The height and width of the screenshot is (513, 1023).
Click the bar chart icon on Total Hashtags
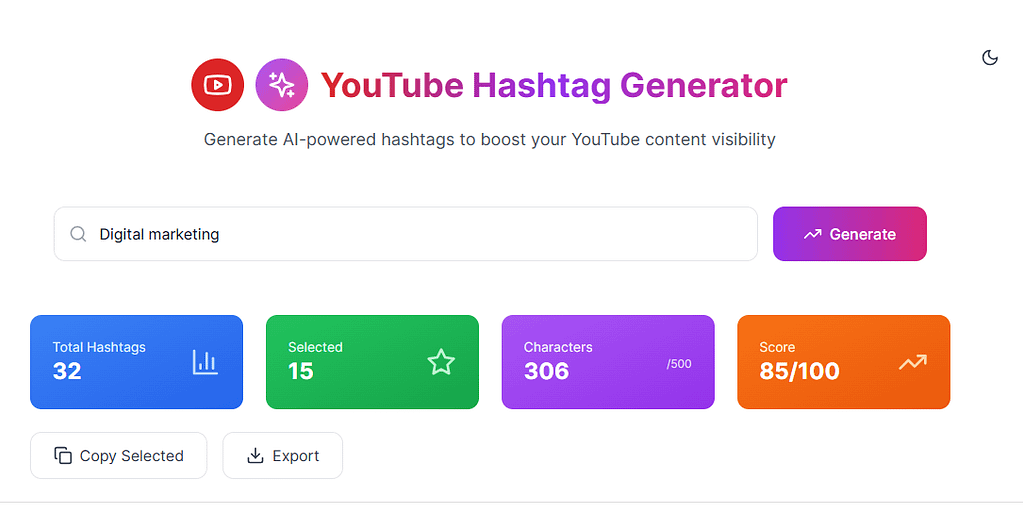pos(205,362)
